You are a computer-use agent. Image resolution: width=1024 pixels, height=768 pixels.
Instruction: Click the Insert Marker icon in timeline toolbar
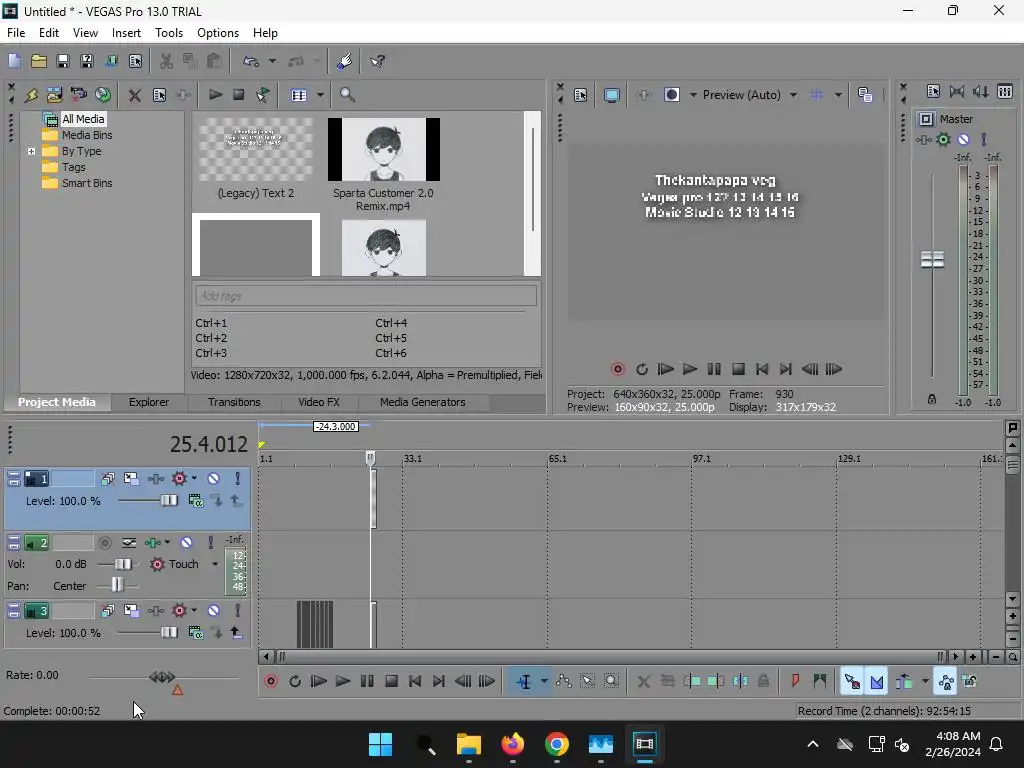(x=795, y=681)
